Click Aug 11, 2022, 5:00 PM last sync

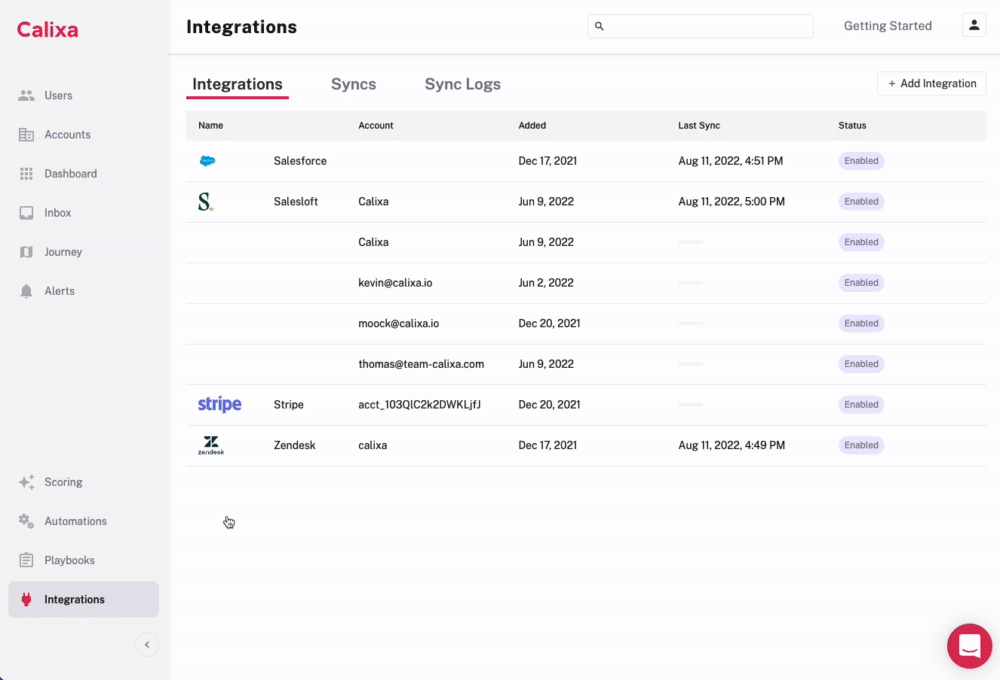pos(732,202)
